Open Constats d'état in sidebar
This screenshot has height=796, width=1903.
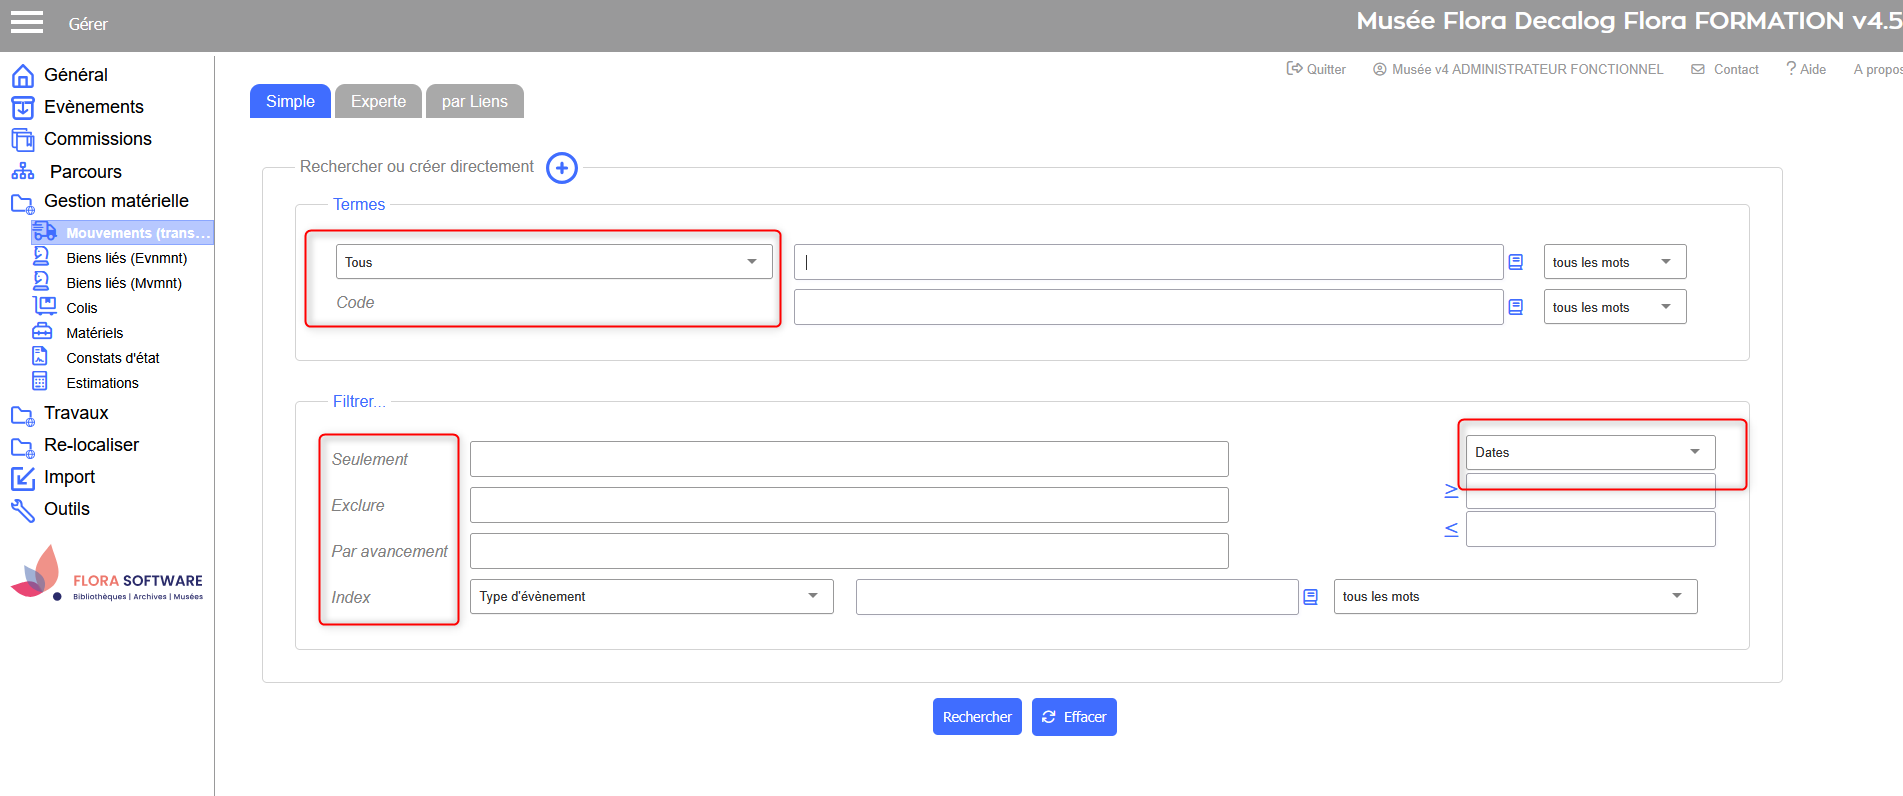(x=112, y=358)
